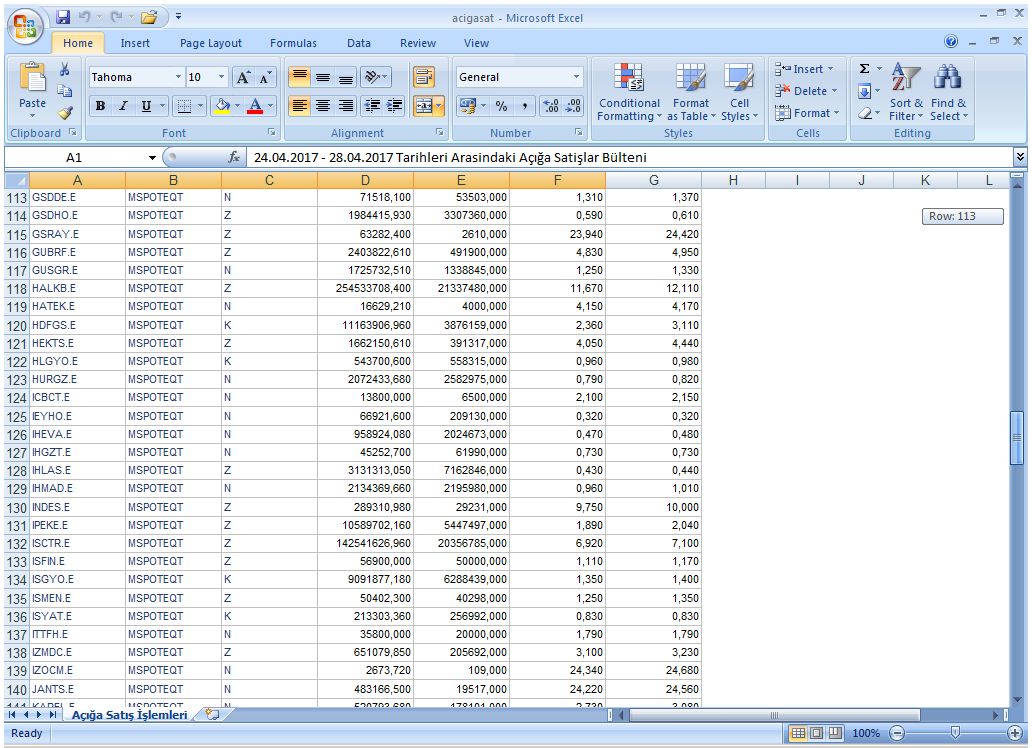Image resolution: width=1032 pixels, height=748 pixels.
Task: Open the font name Tahoma dropdown
Action: (x=178, y=77)
